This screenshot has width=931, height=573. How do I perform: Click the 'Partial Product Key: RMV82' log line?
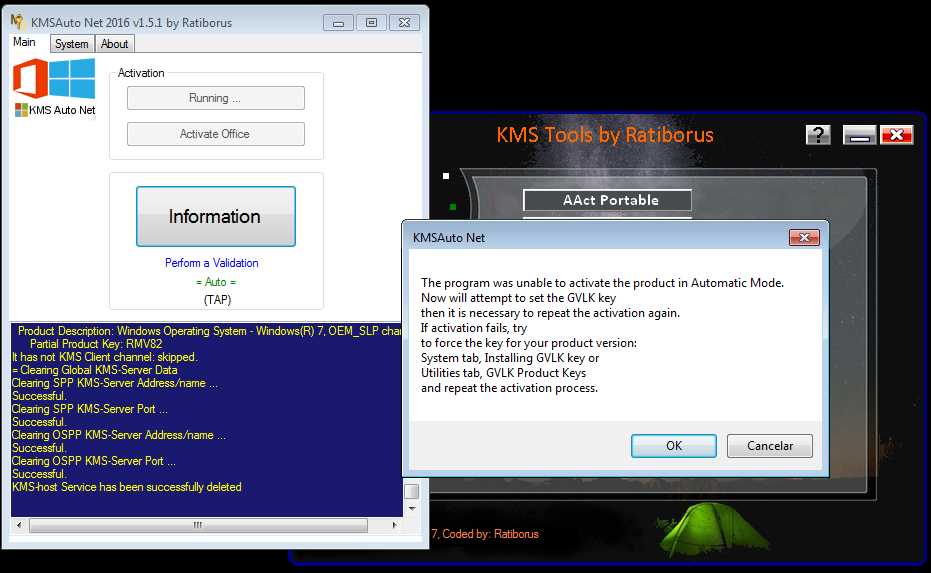pyautogui.click(x=96, y=344)
